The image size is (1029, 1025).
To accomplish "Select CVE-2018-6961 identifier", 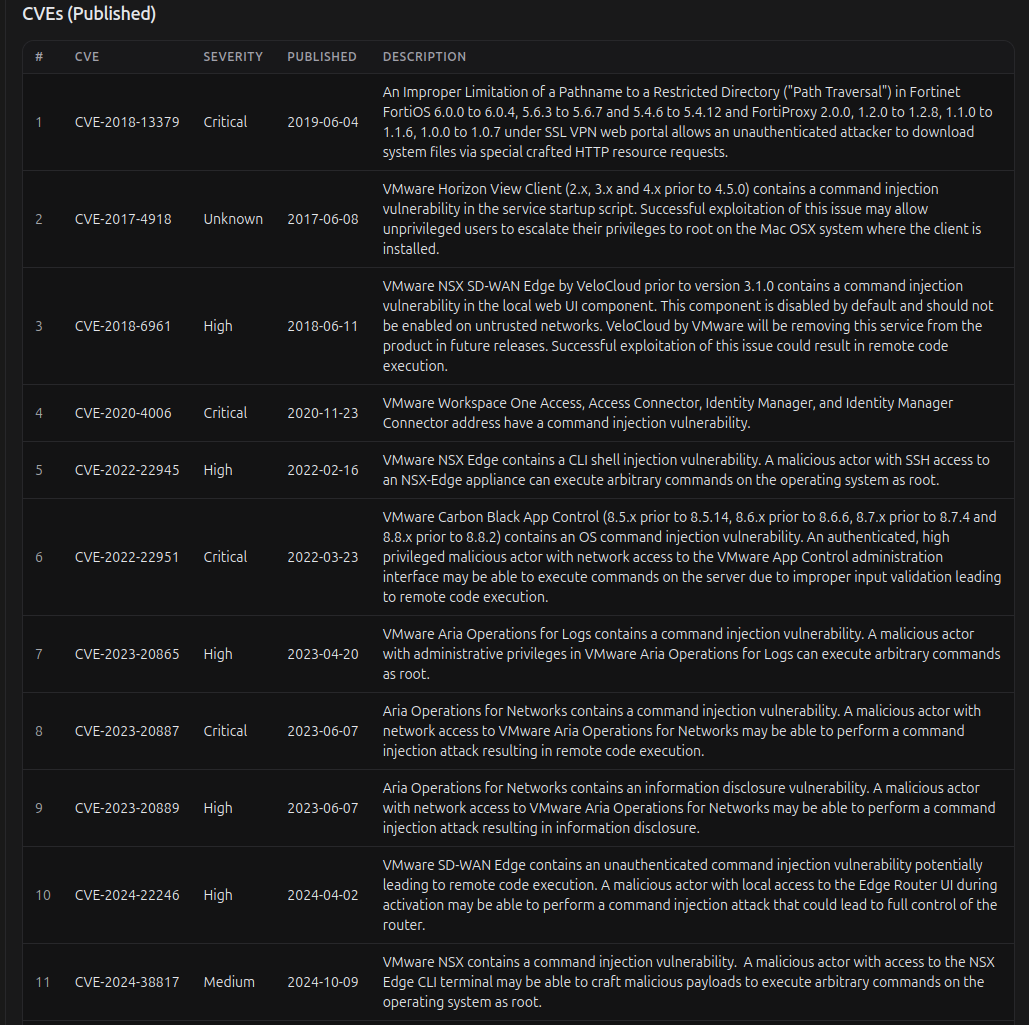I will pos(123,326).
